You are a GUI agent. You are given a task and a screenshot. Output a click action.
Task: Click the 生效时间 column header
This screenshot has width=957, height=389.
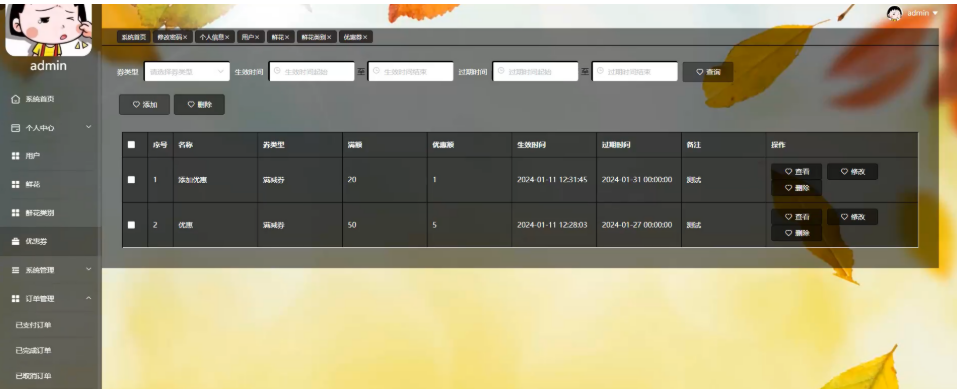coord(531,145)
